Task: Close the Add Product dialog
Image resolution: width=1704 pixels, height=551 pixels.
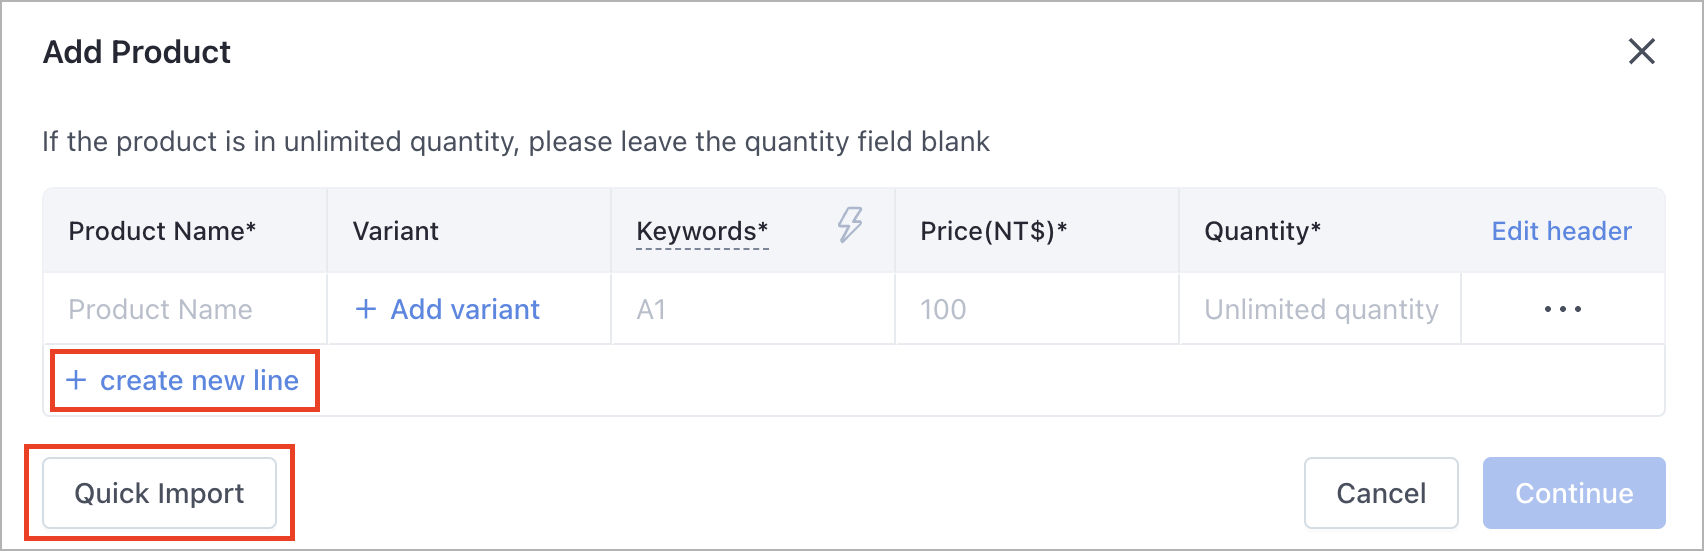Action: pos(1642,52)
